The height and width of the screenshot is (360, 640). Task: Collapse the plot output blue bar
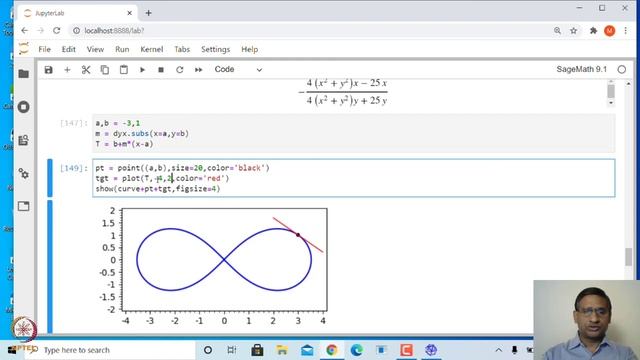pos(50,267)
